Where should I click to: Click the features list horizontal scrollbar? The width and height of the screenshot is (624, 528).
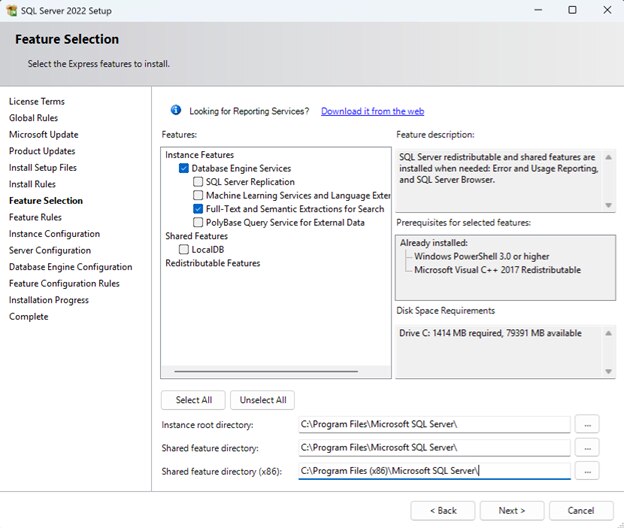(266, 371)
